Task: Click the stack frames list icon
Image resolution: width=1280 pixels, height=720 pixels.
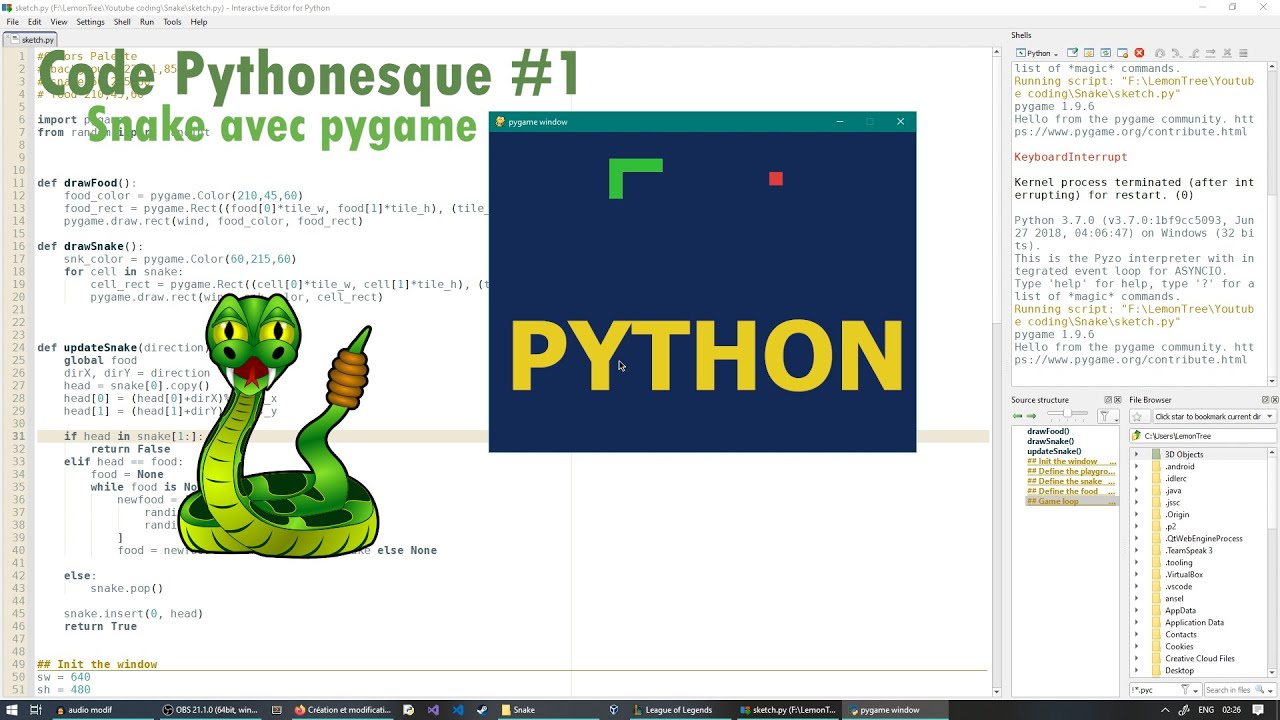Action: pos(1243,53)
